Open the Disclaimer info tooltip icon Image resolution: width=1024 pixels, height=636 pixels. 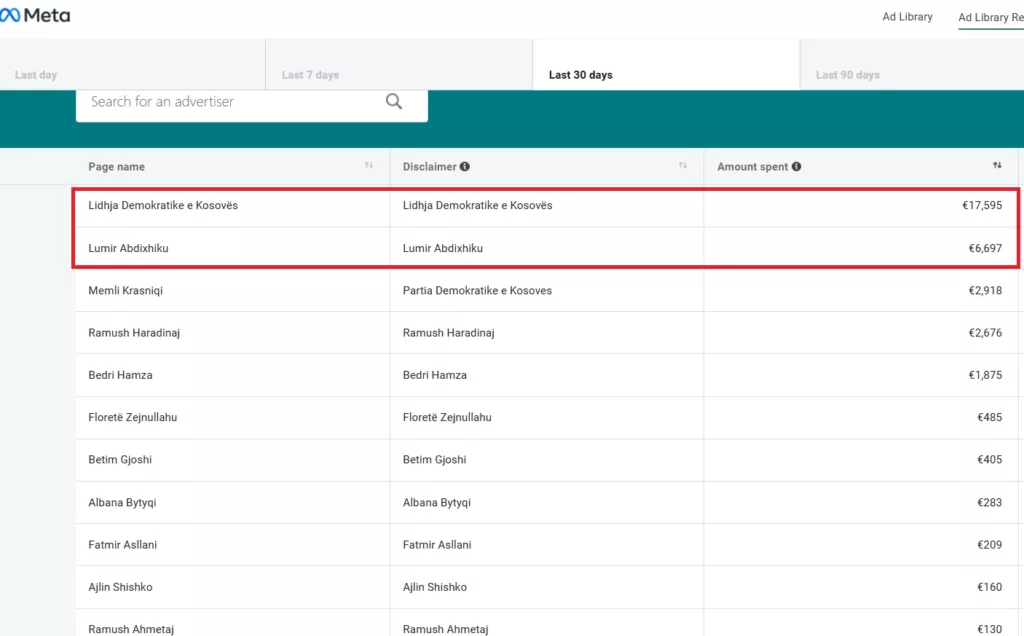pyautogui.click(x=464, y=167)
